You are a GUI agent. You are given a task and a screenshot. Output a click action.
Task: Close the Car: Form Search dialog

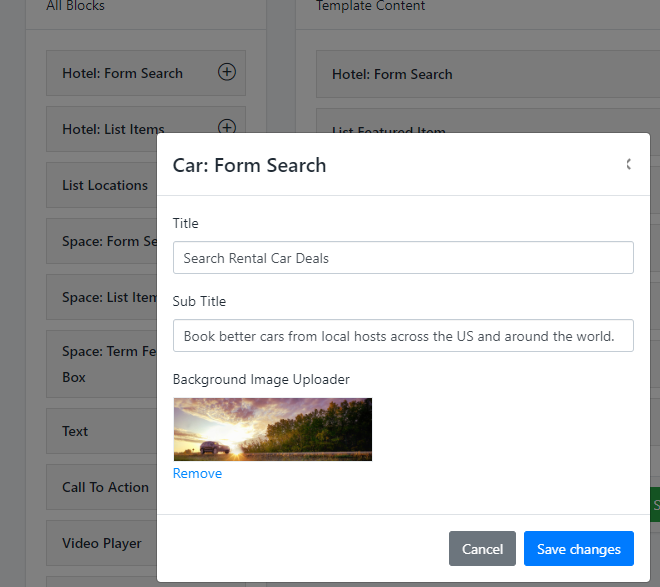[628, 164]
